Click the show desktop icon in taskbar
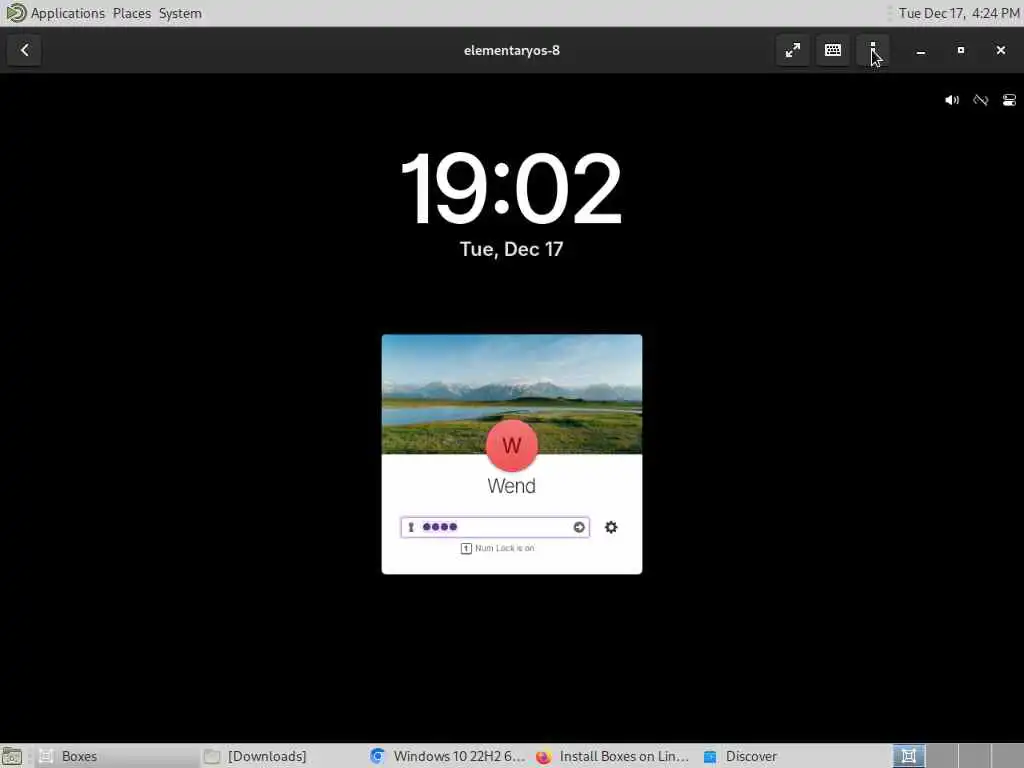Viewport: 1024px width, 768px height. click(x=12, y=756)
